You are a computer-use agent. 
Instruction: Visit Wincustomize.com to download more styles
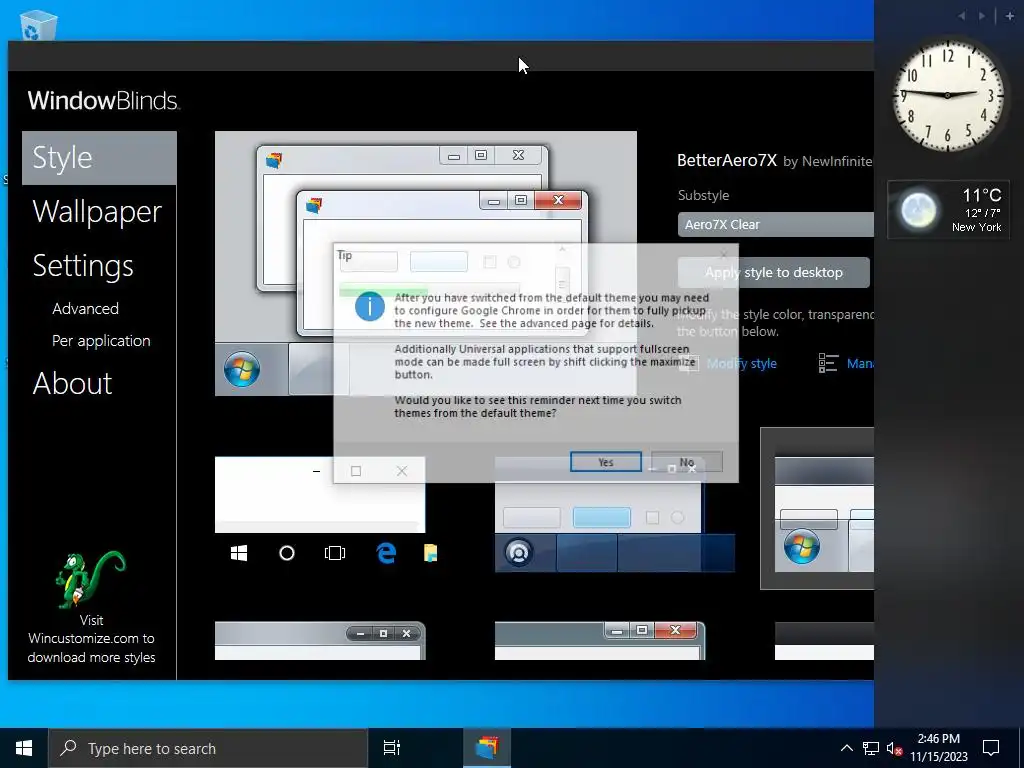(91, 639)
